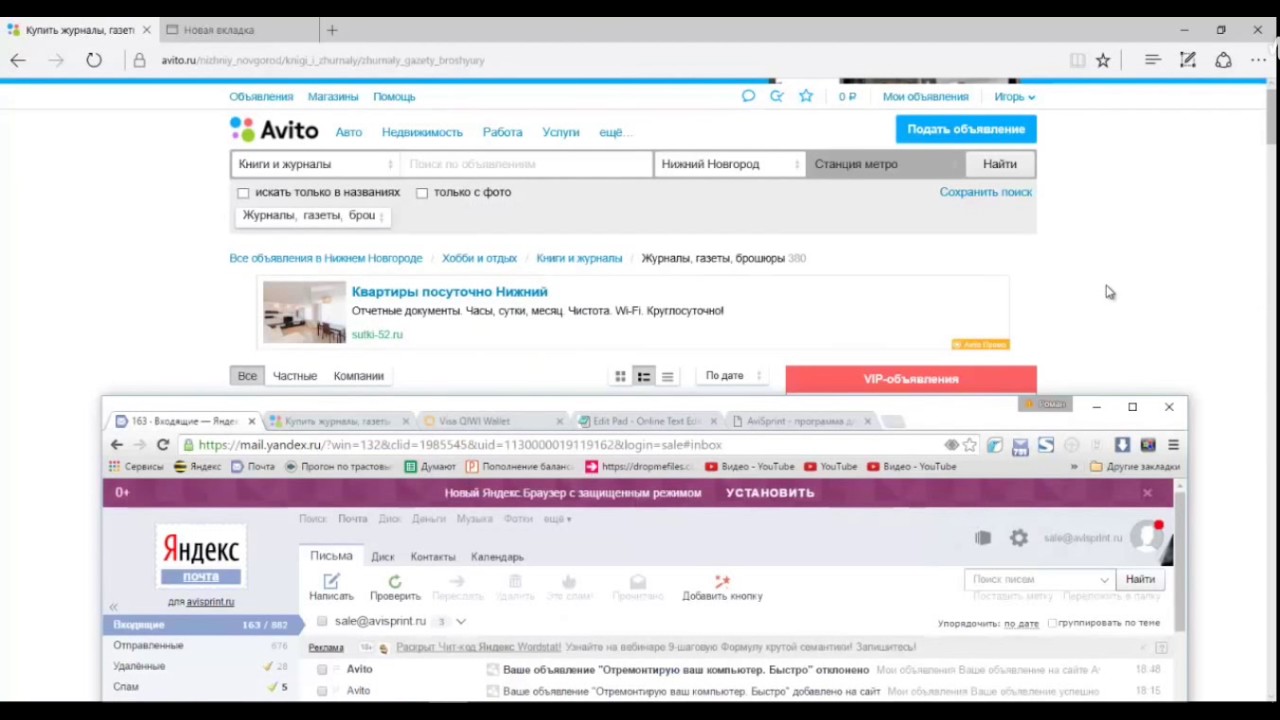Viewport: 1280px width, 720px height.
Task: Click Avito 'Найти' search button
Action: coord(1000,164)
